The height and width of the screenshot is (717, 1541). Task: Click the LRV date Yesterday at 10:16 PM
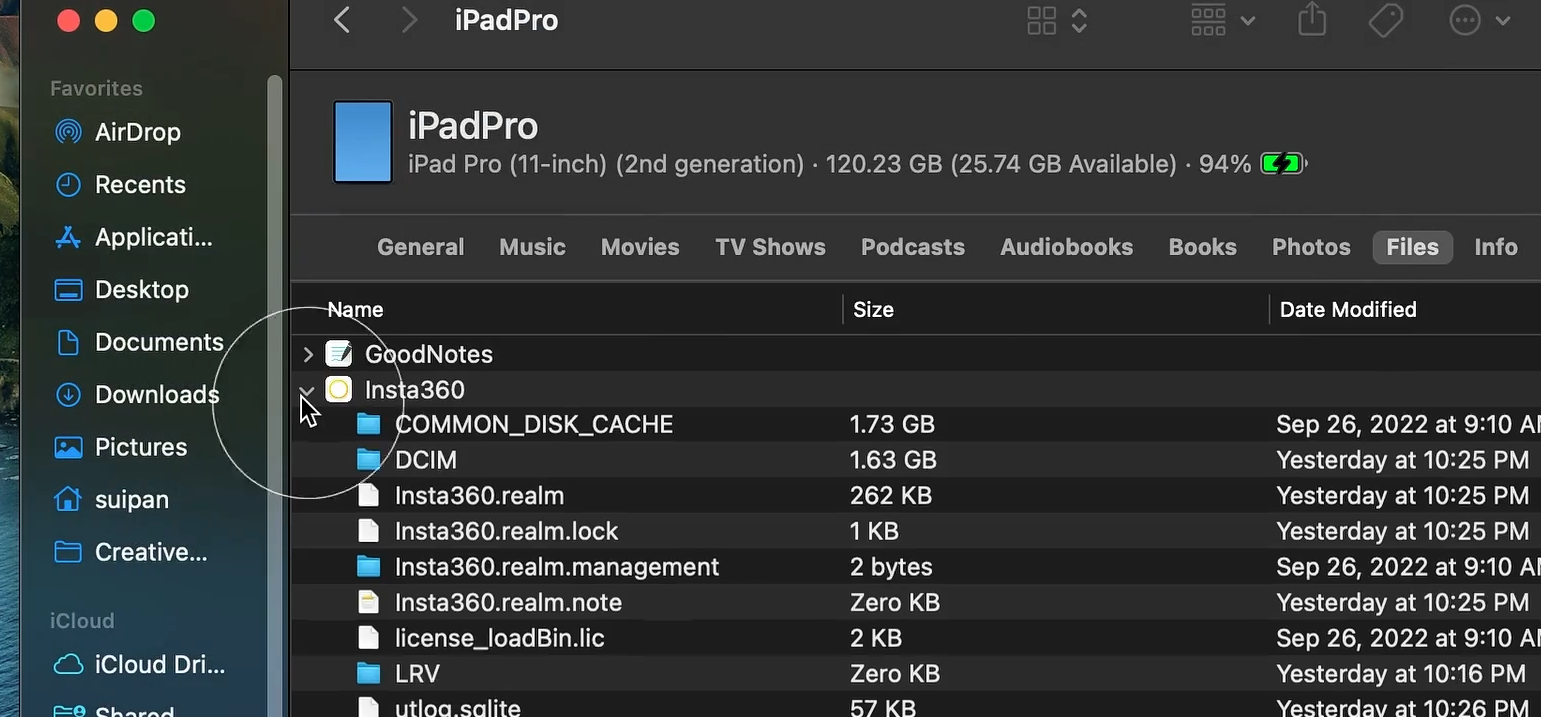pos(1401,674)
